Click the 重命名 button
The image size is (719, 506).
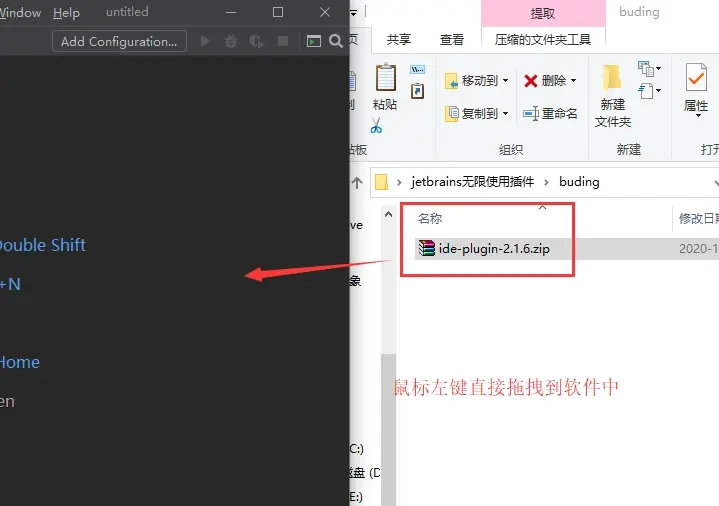(x=550, y=113)
